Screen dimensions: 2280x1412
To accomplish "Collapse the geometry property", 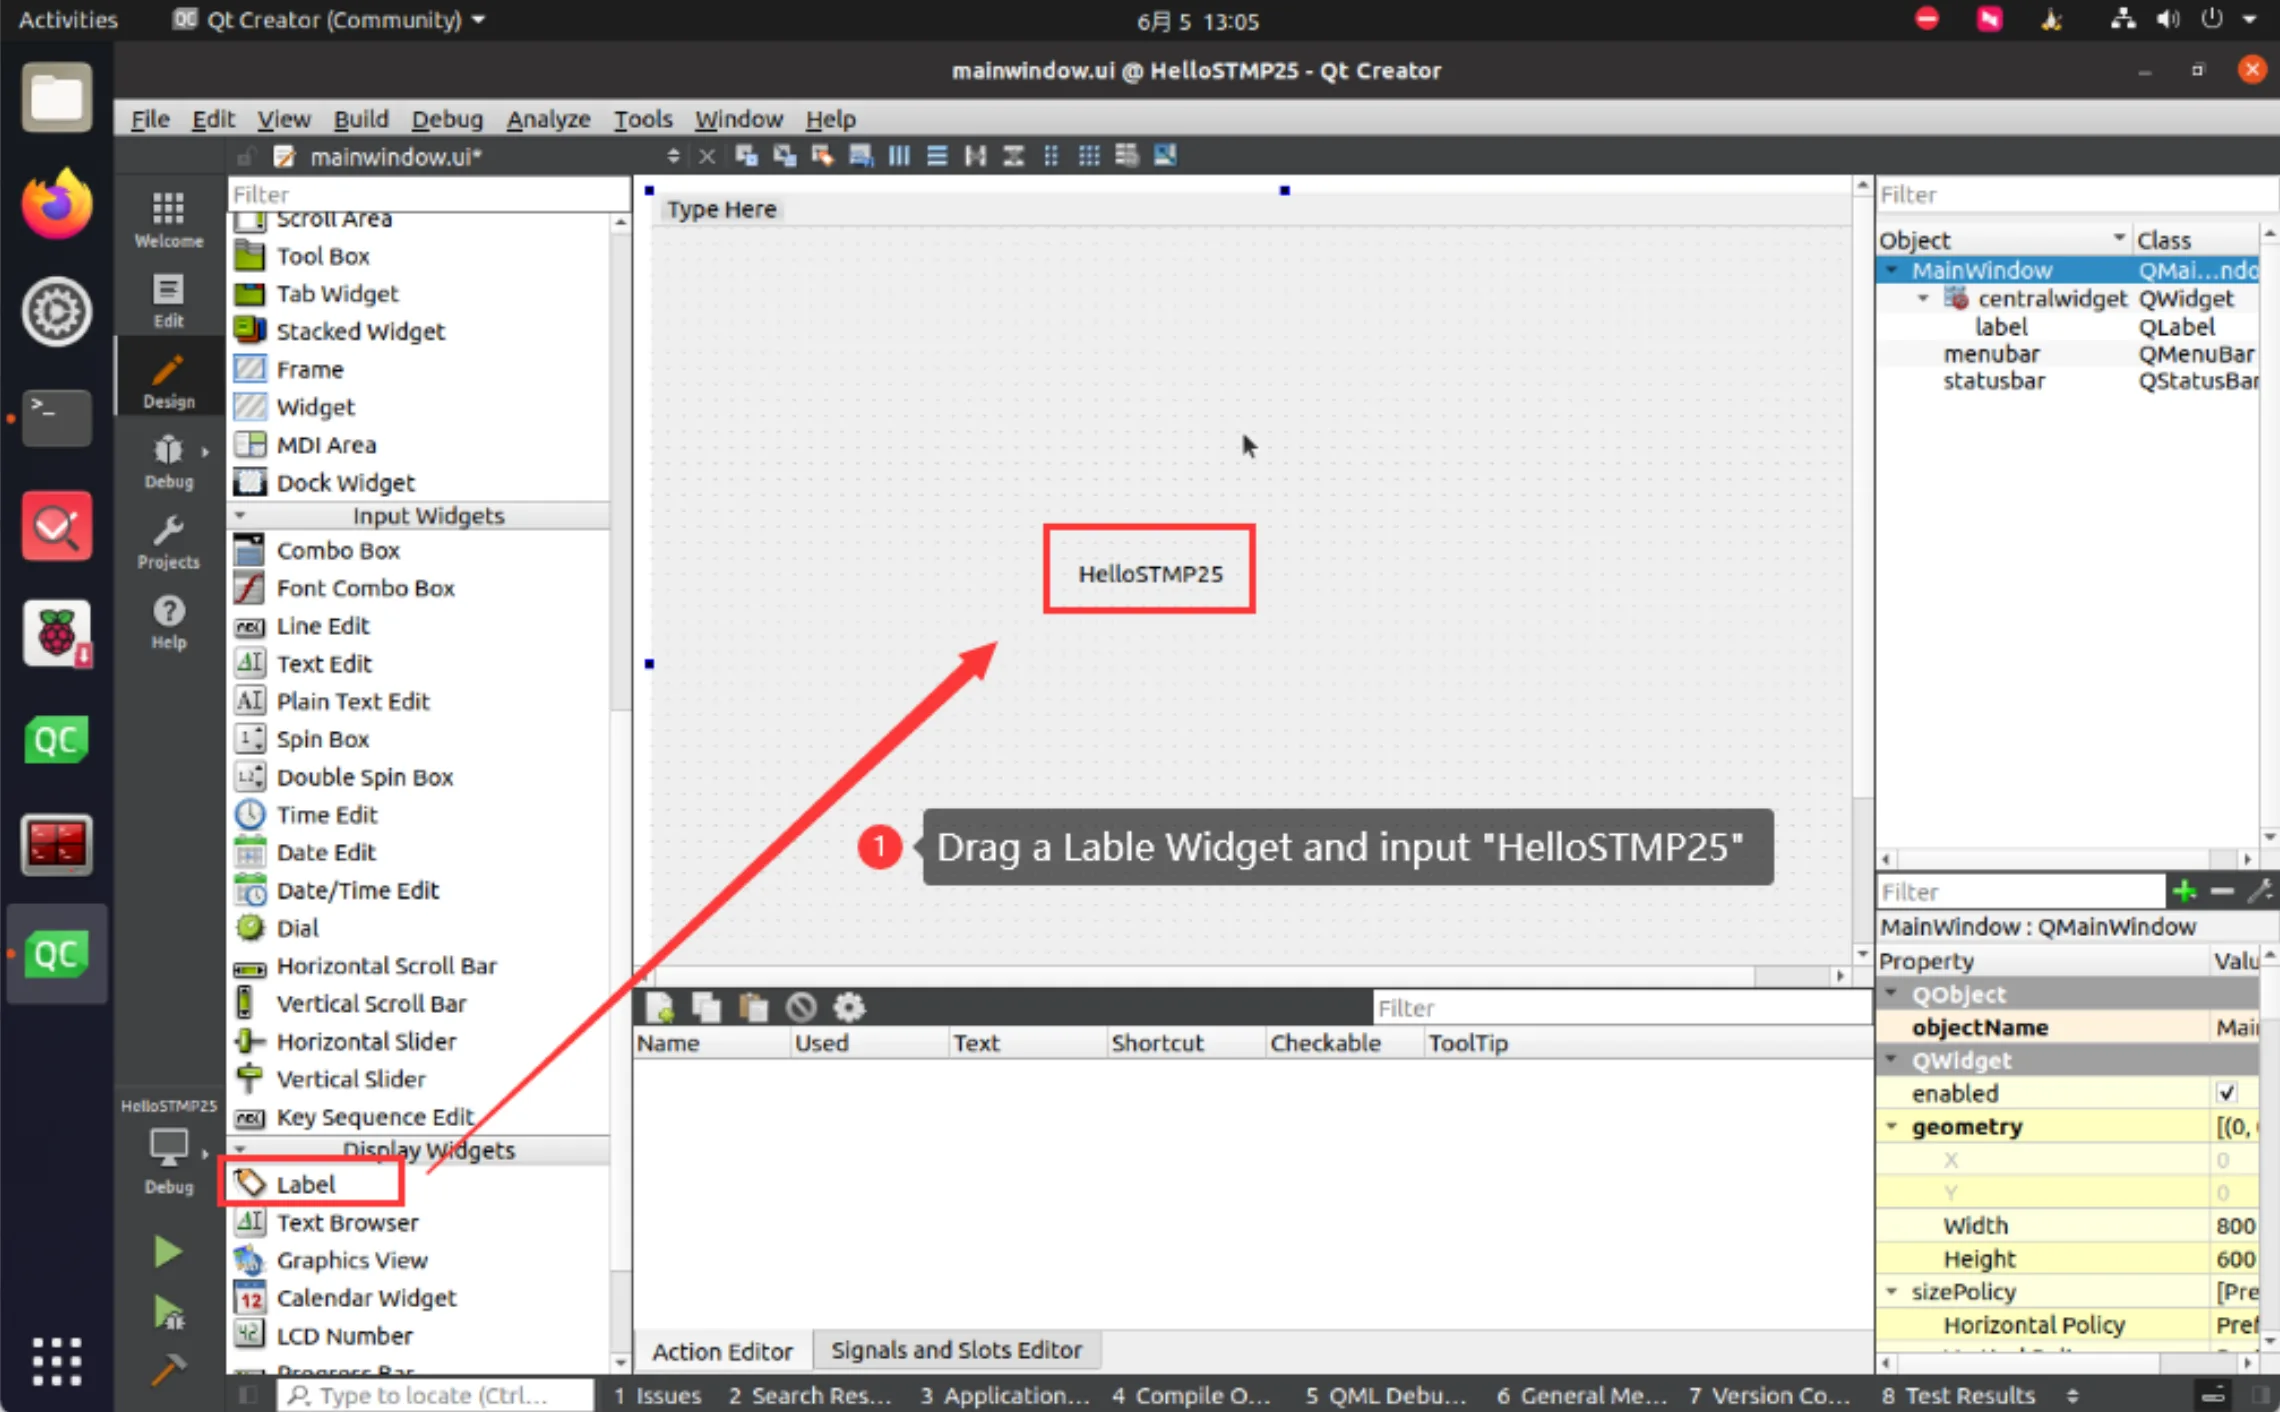I will [x=1892, y=1126].
